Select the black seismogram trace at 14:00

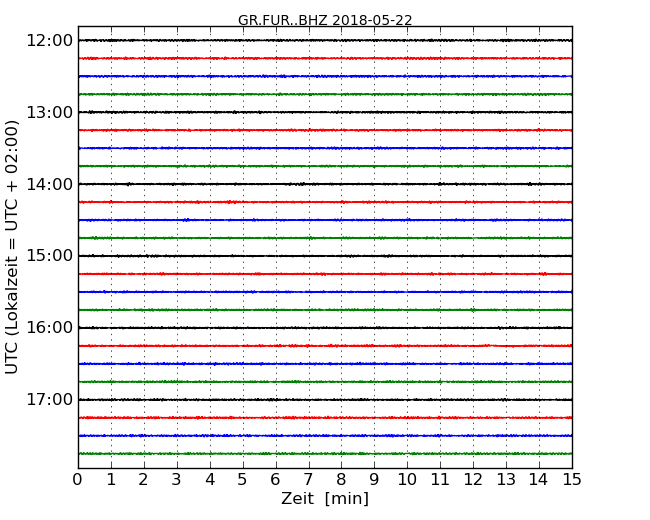pyautogui.click(x=325, y=184)
